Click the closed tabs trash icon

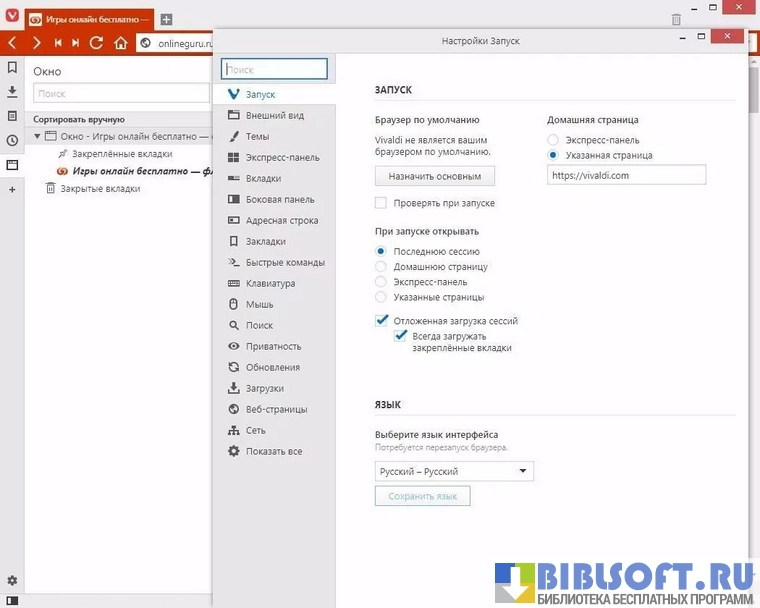click(x=676, y=19)
